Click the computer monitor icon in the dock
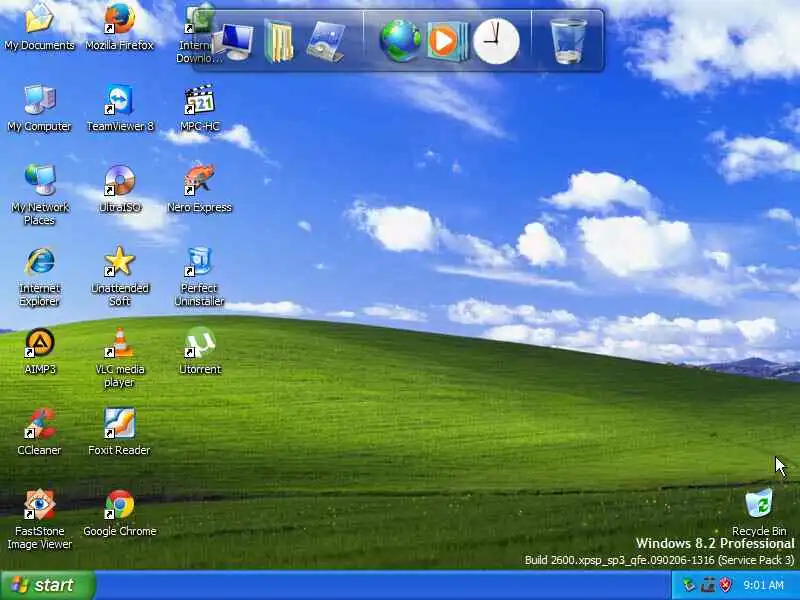The width and height of the screenshot is (800, 600). (235, 42)
